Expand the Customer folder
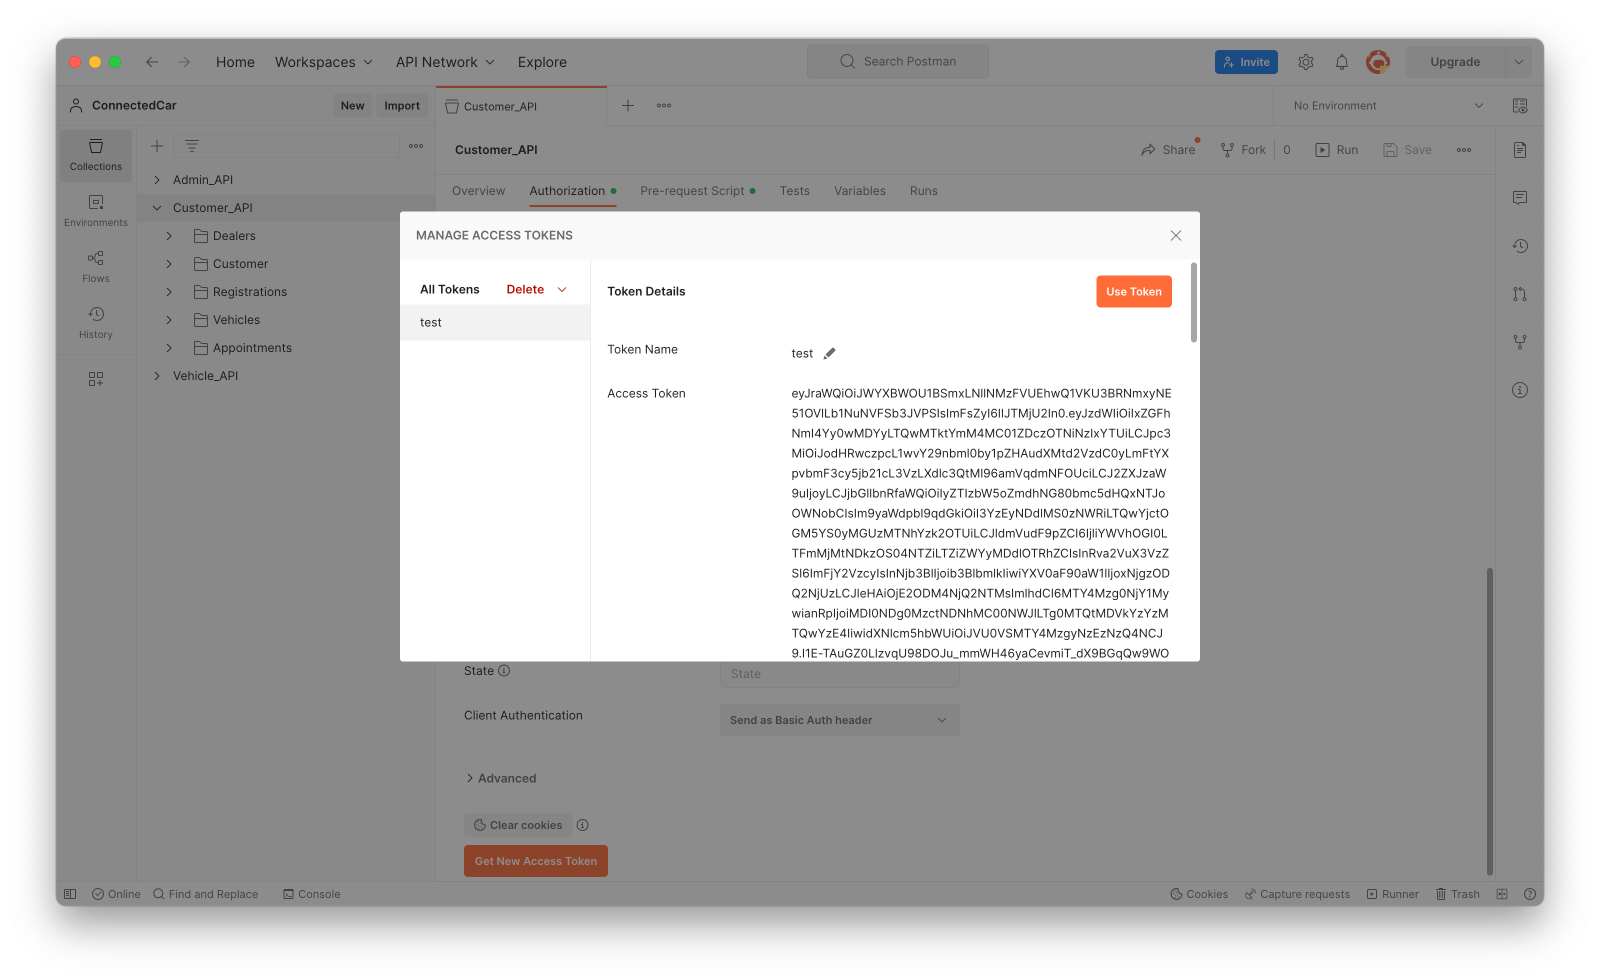The image size is (1600, 980). pos(169,264)
